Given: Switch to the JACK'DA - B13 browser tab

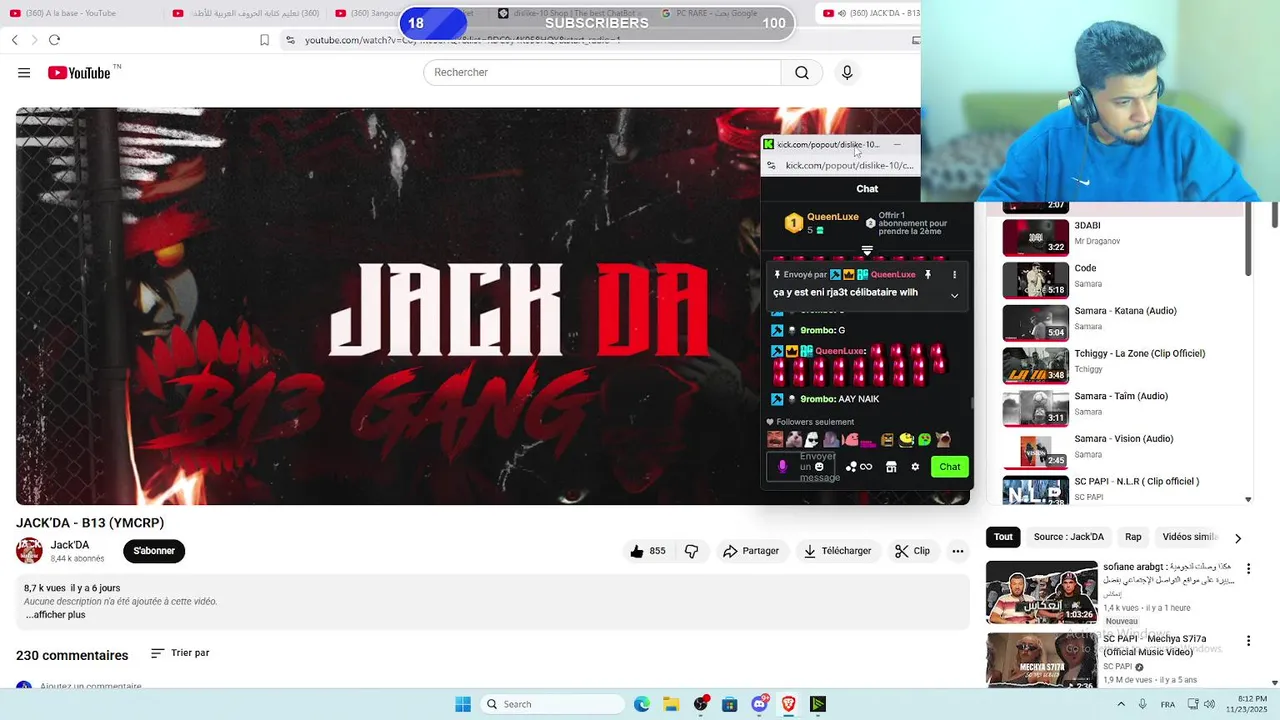Looking at the screenshot, I should [869, 13].
